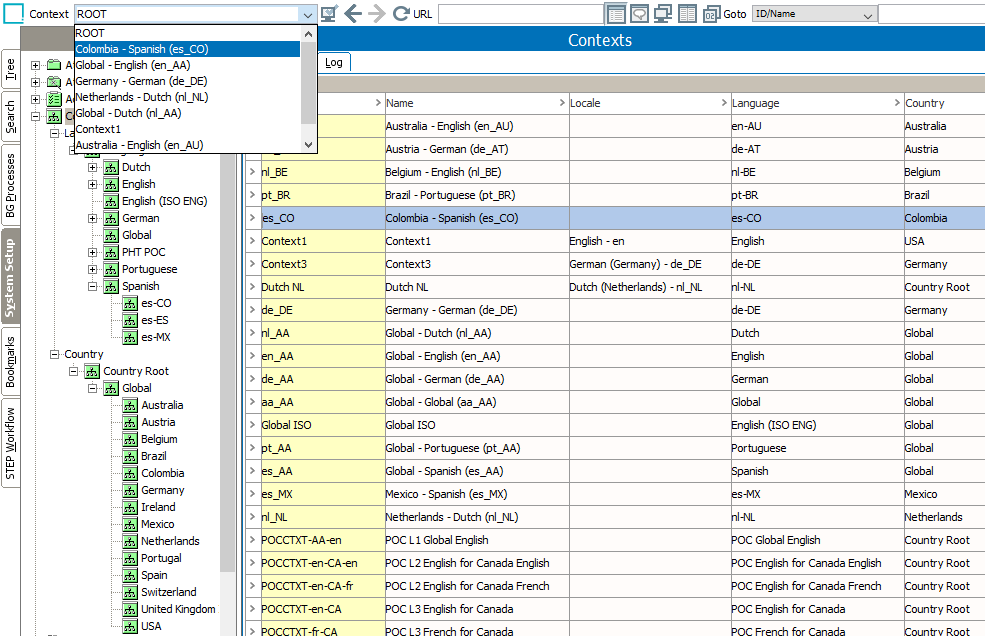
Task: Select Colombia - Spanish (es_CO) from context list
Action: [142, 49]
